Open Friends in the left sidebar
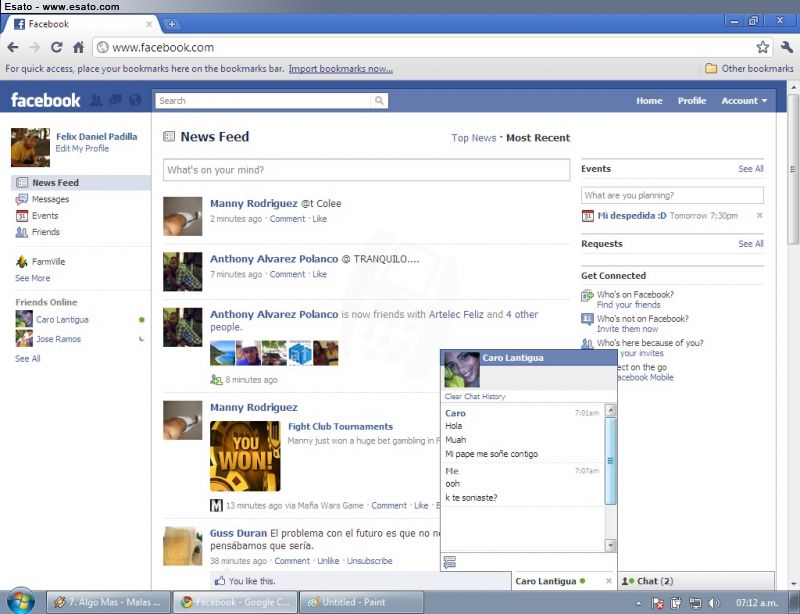Image resolution: width=800 pixels, height=614 pixels. [x=45, y=232]
